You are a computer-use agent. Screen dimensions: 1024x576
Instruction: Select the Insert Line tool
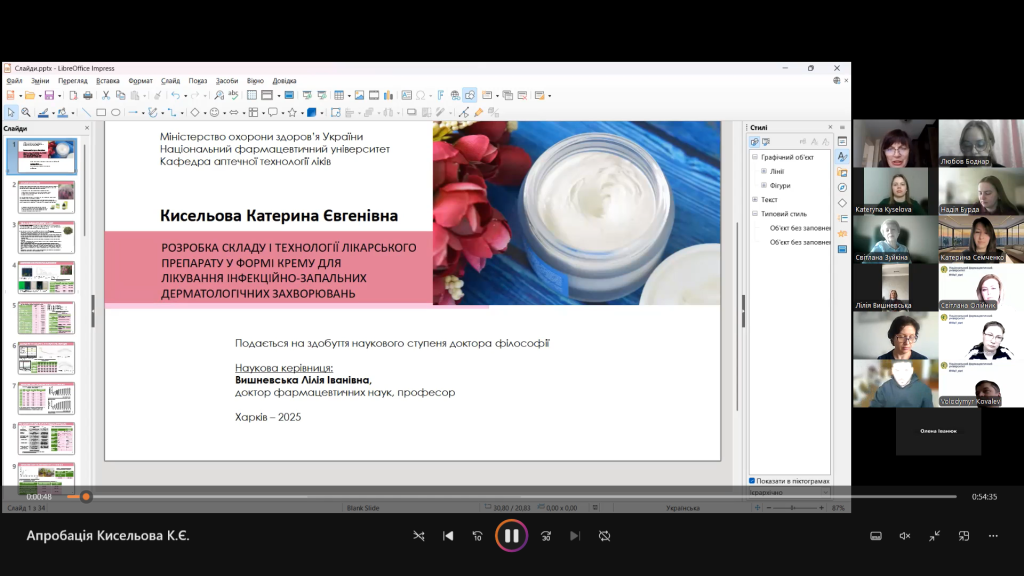pyautogui.click(x=86, y=112)
